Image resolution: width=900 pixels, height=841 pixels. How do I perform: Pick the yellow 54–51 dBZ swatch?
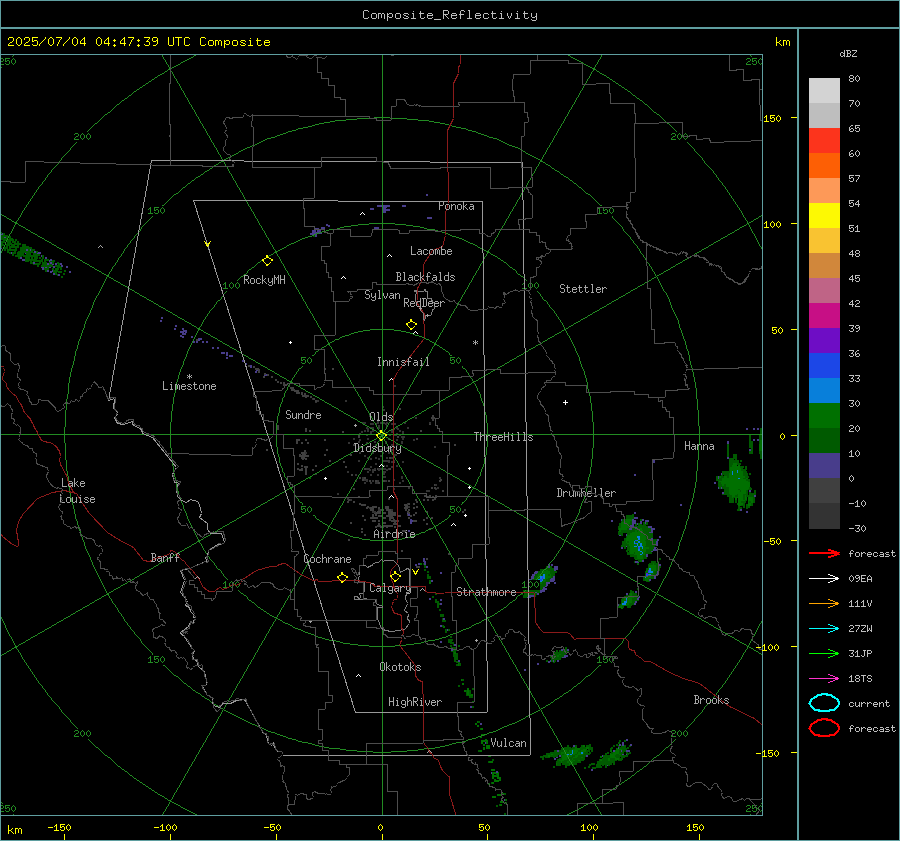coord(824,216)
